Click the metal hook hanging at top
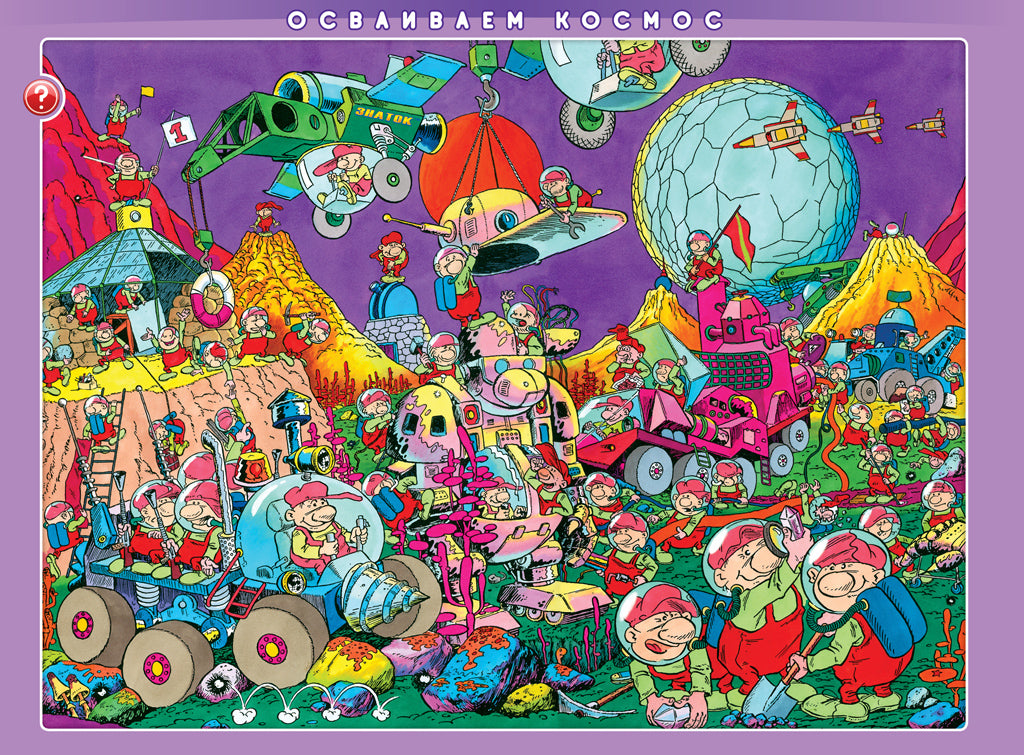Screen dimensions: 1024x755 (489, 97)
